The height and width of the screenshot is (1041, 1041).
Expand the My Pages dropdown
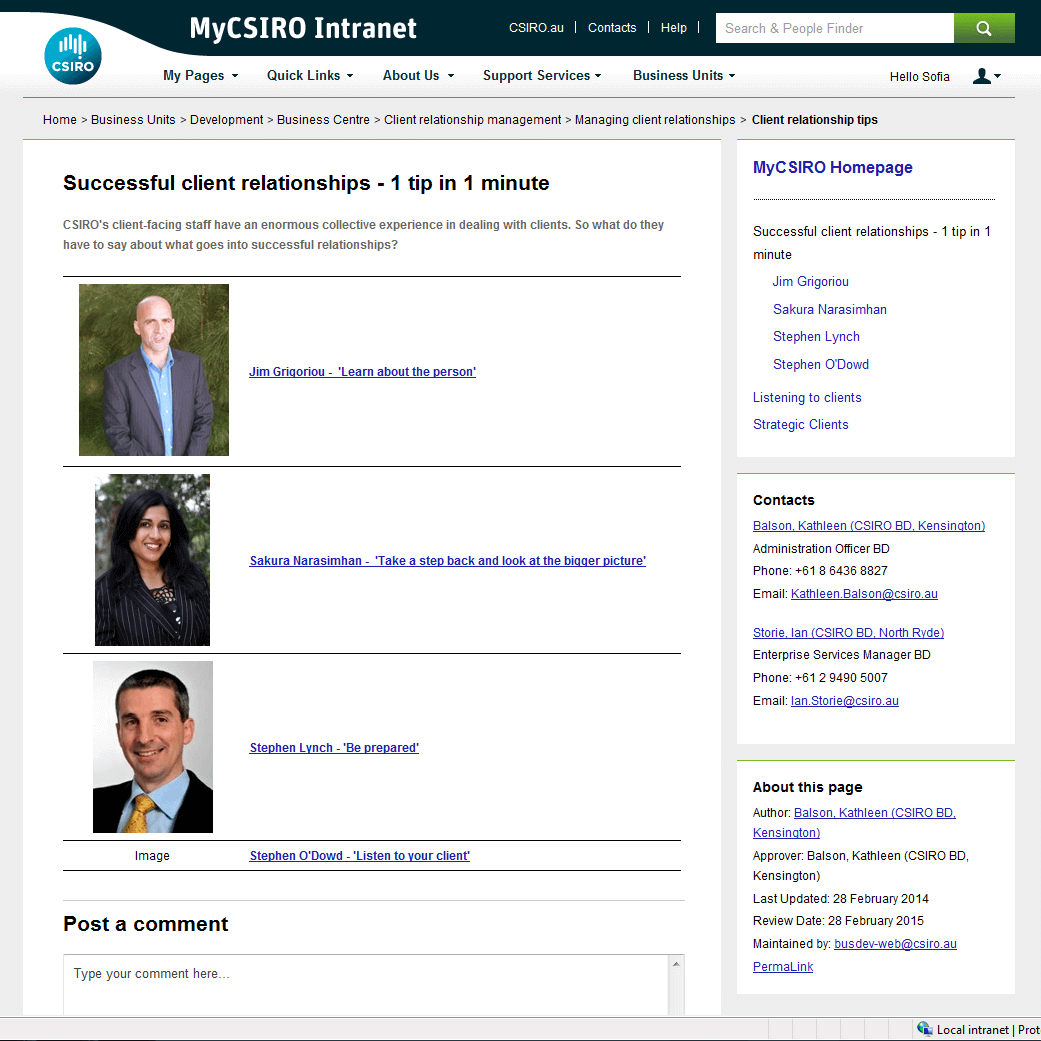pyautogui.click(x=200, y=76)
